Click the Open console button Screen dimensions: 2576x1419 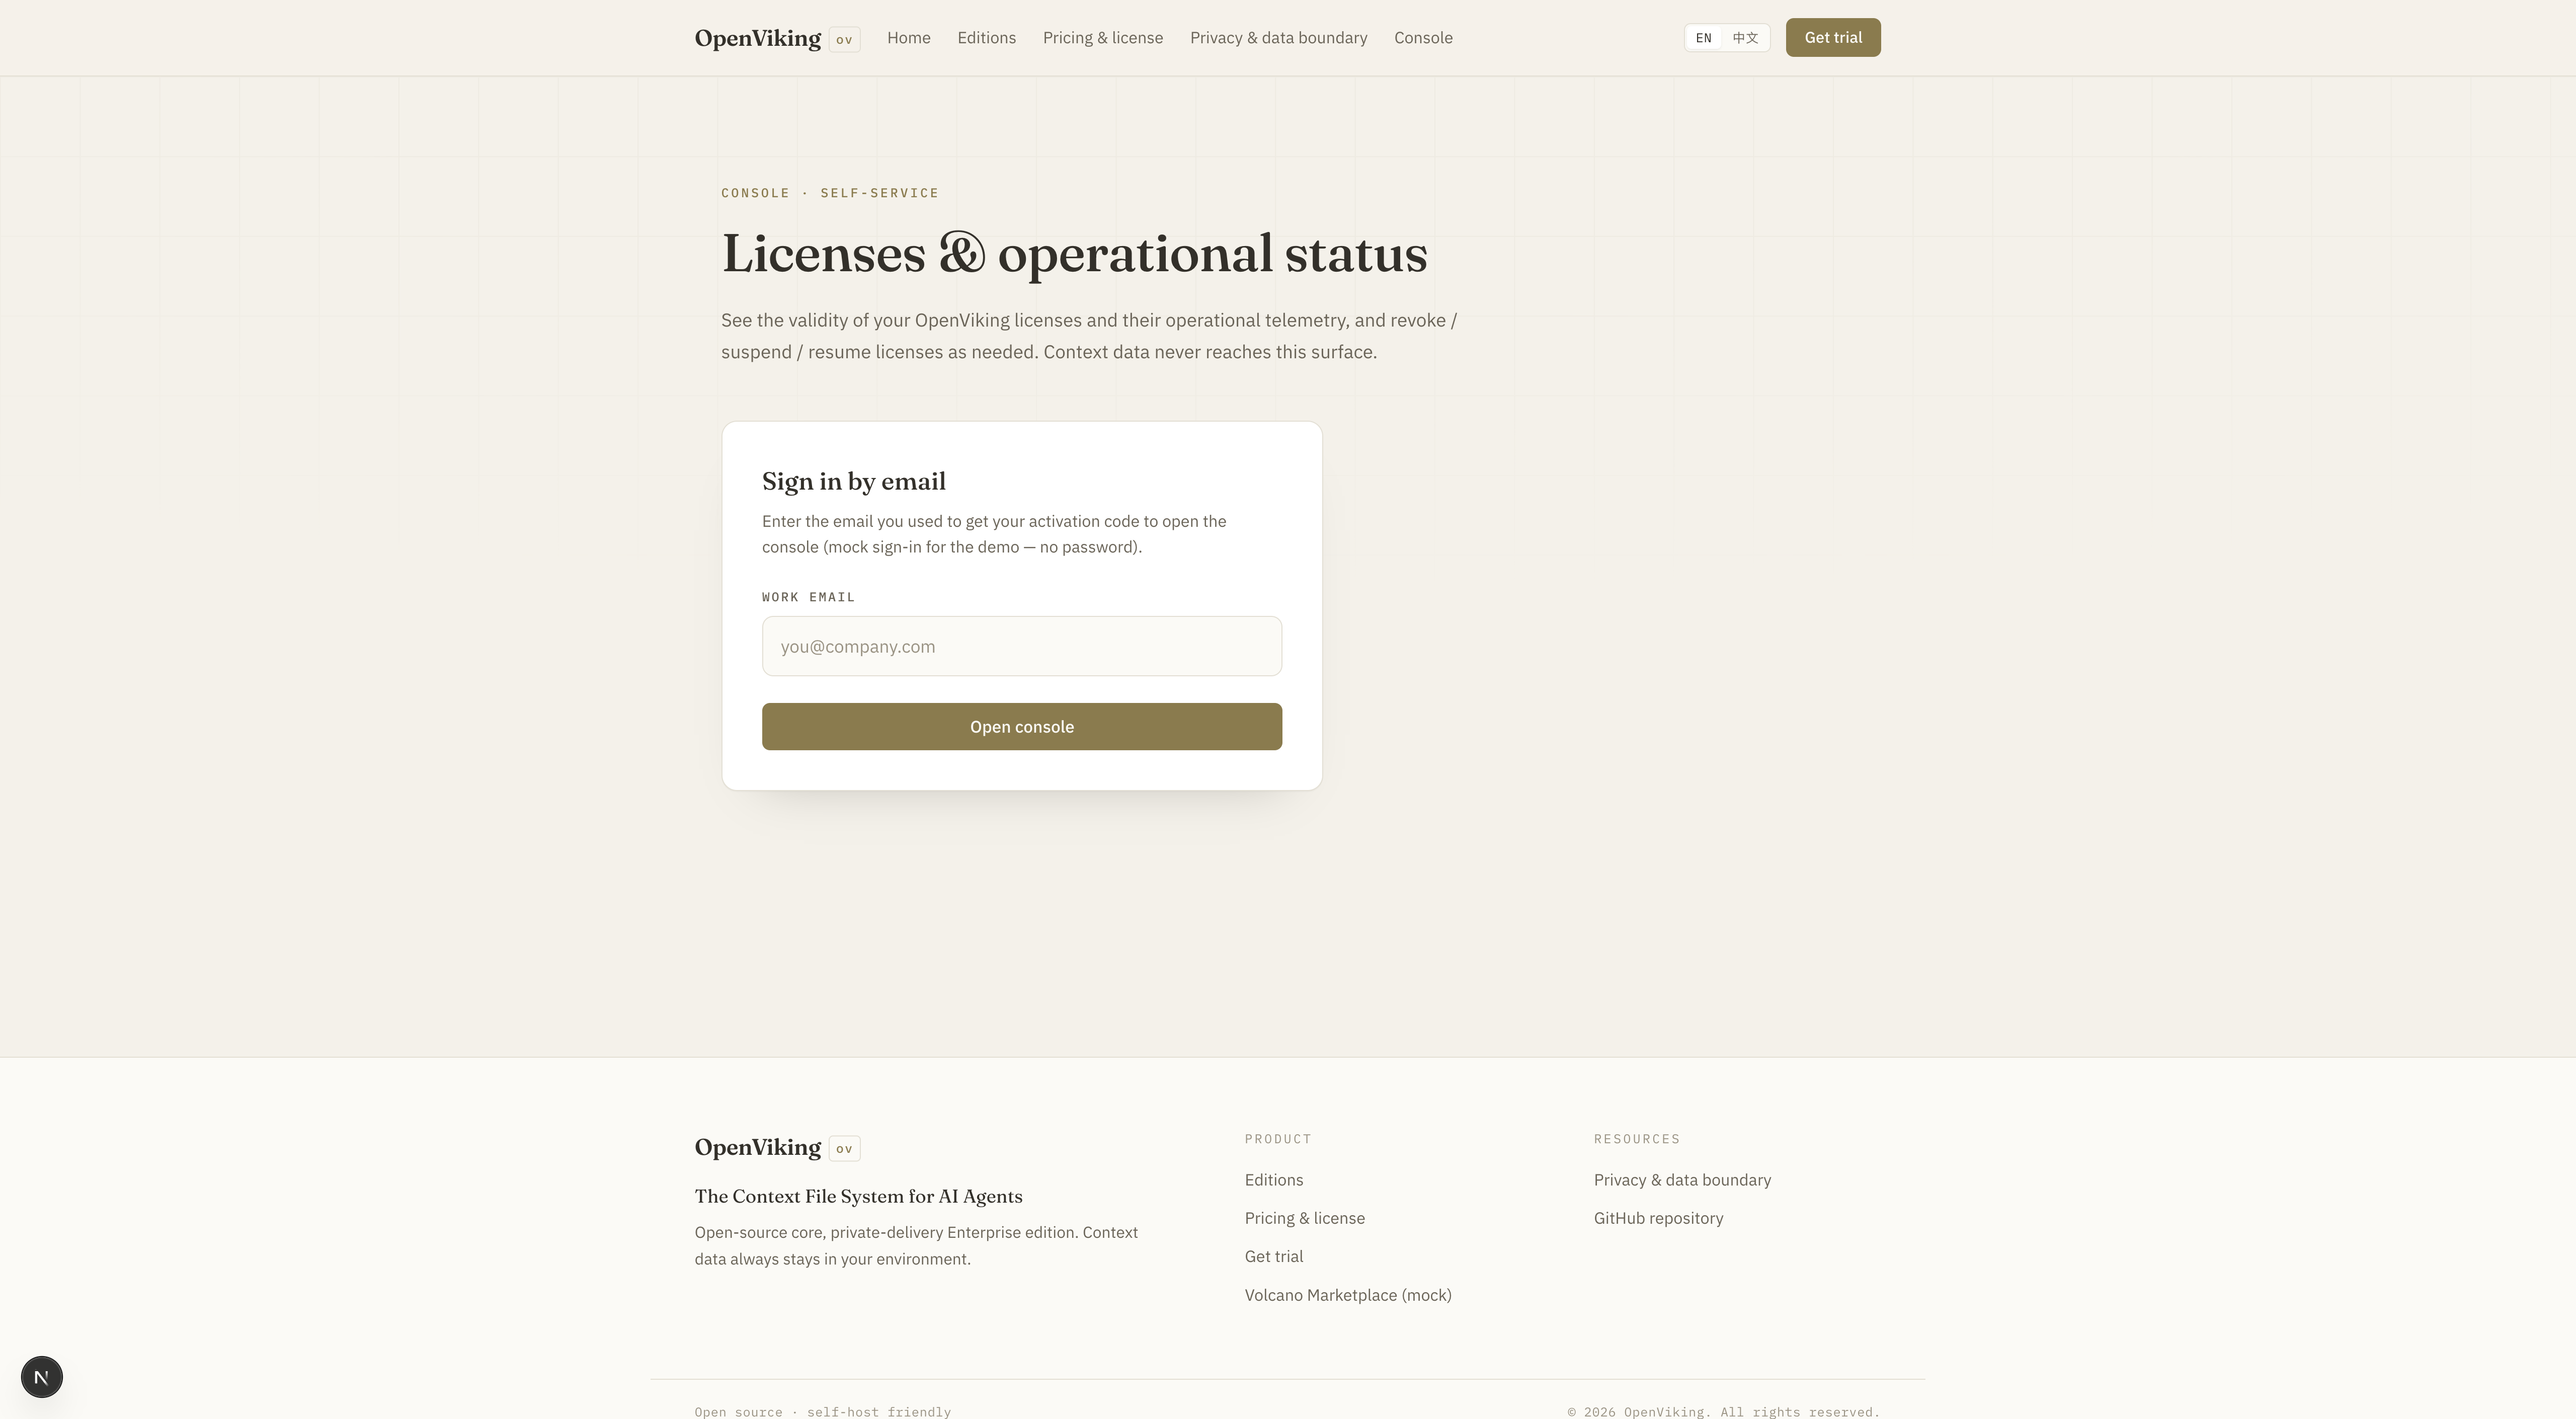pyautogui.click(x=1022, y=726)
